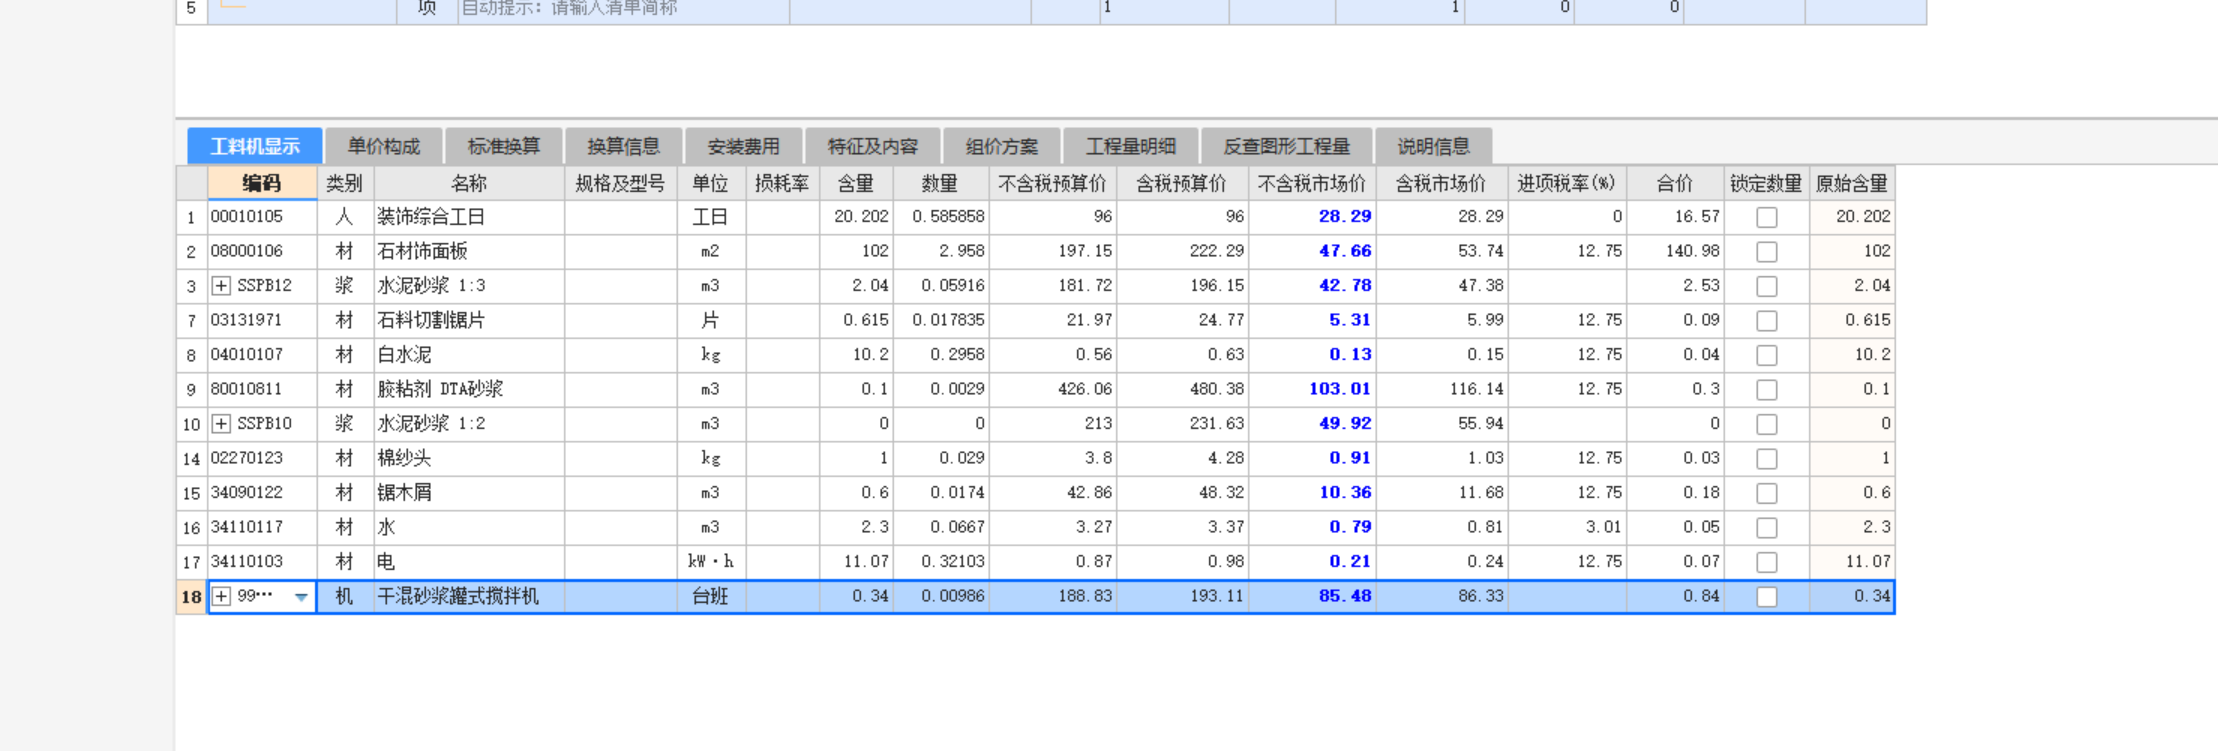Screen dimensions: 2218x751
Task: Open the 组价方案 tab
Action: 1001,146
